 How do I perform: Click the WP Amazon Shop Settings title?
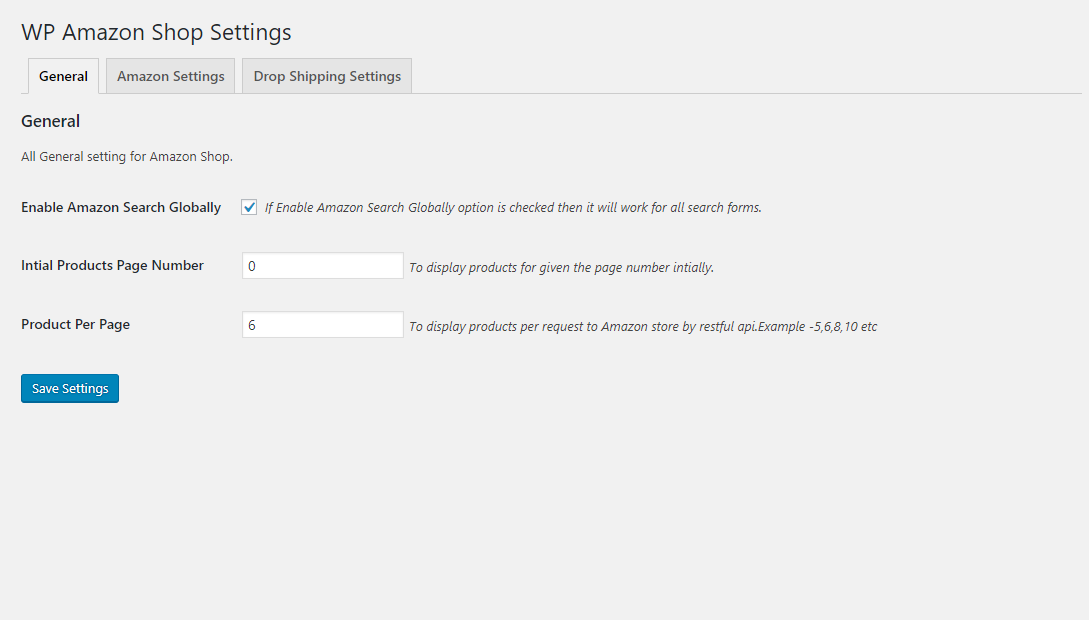coord(156,32)
